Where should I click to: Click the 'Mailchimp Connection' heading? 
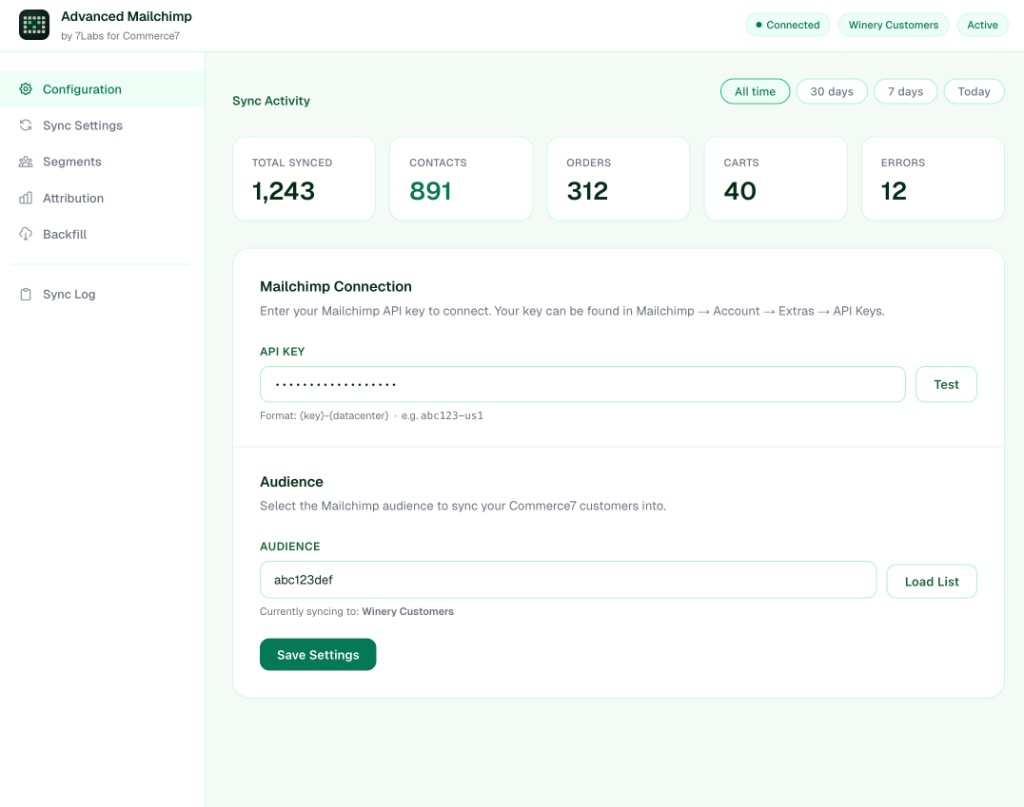click(x=336, y=286)
